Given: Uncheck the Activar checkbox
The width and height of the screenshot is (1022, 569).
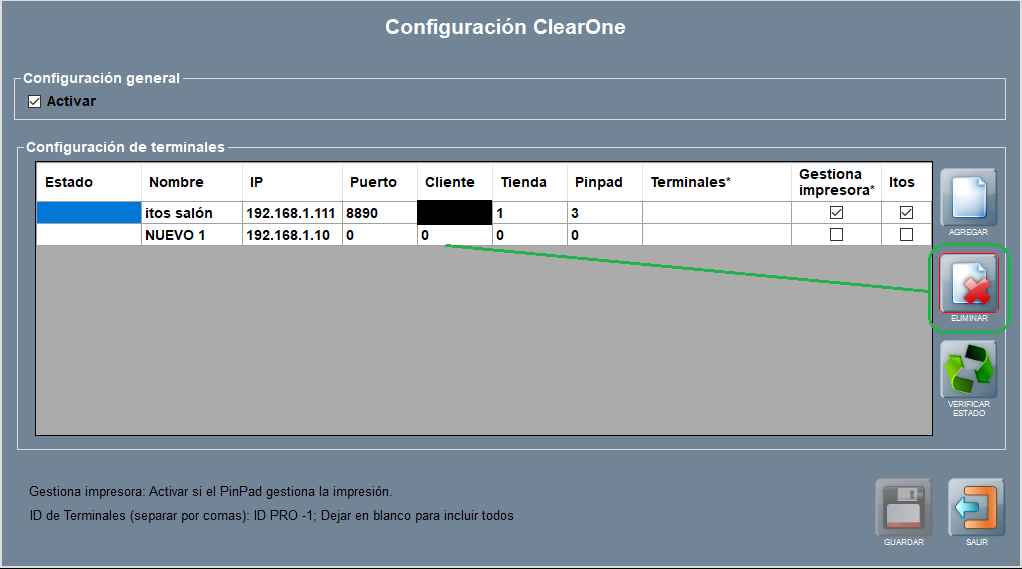Looking at the screenshot, I should click(35, 101).
